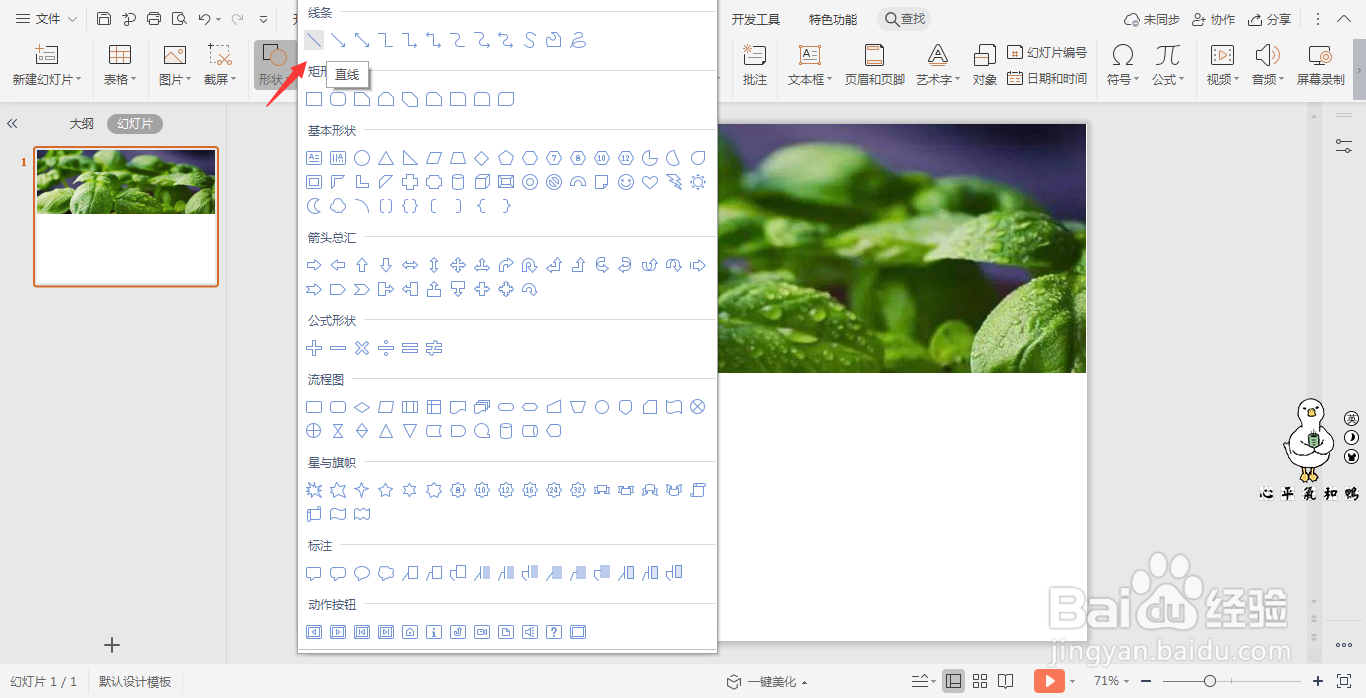Choose the isosceles triangle basic shape
Image resolution: width=1366 pixels, height=698 pixels.
tap(386, 158)
